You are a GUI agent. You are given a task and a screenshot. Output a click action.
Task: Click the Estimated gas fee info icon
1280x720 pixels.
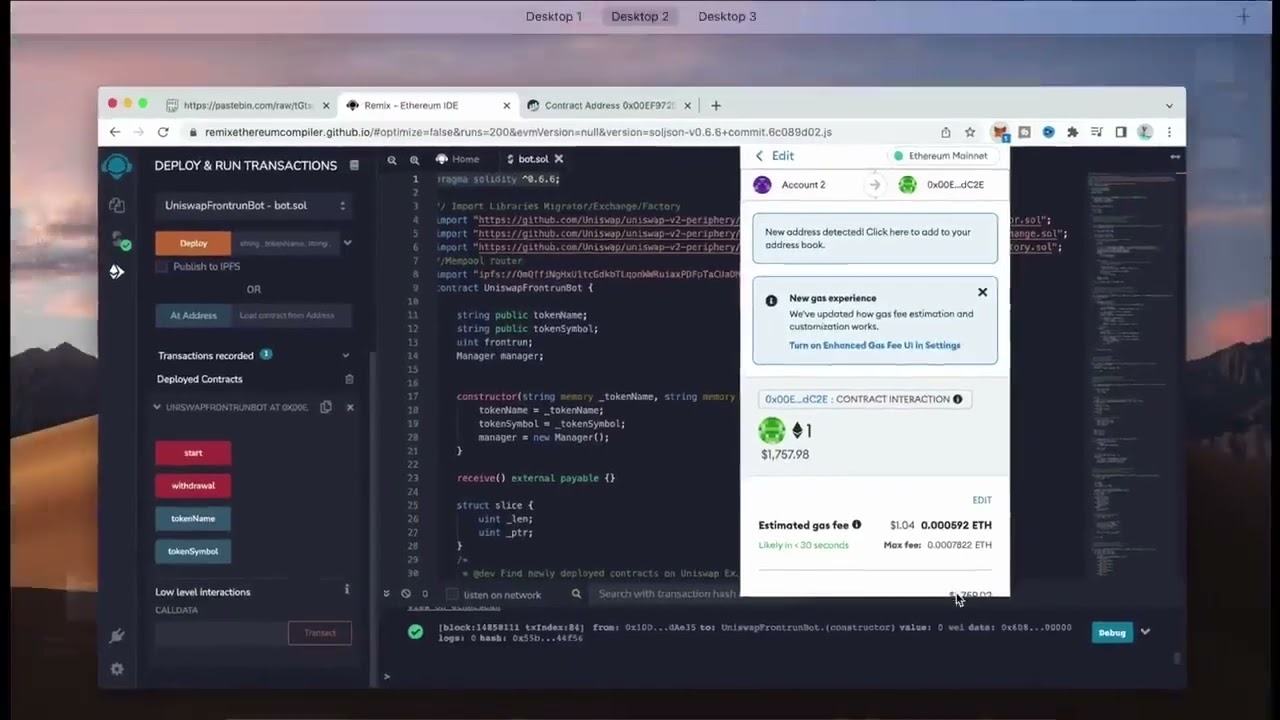click(856, 525)
